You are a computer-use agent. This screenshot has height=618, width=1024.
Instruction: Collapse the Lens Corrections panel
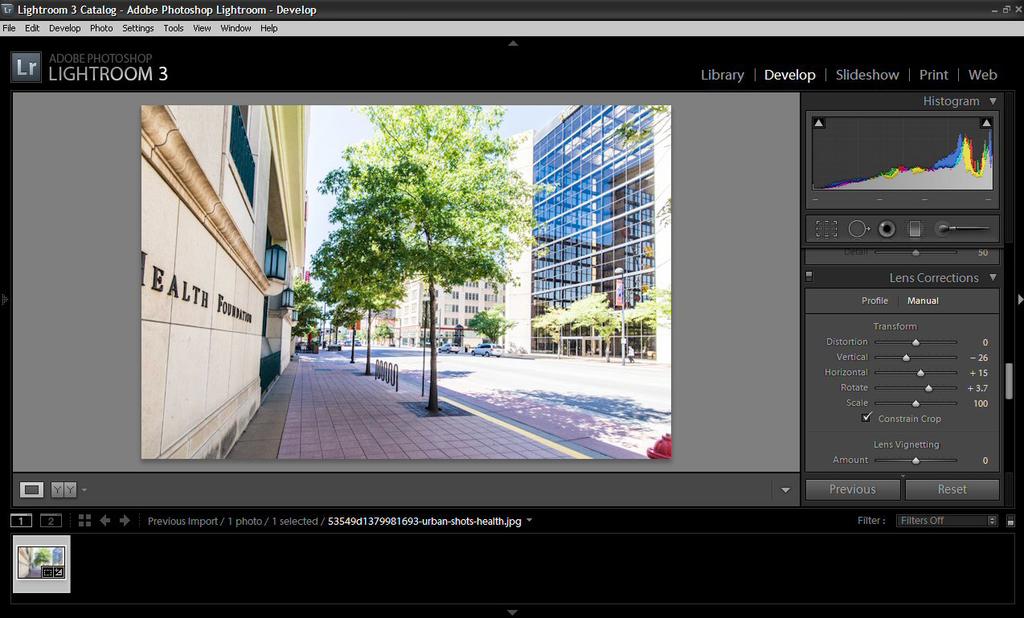click(992, 278)
